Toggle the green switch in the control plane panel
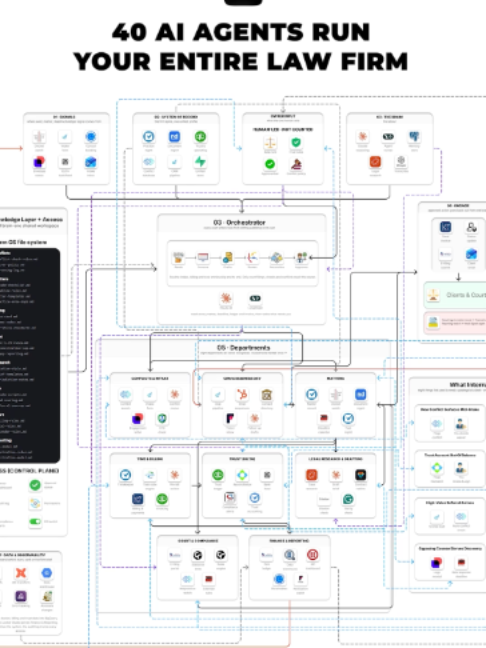The height and width of the screenshot is (648, 486). [x=35, y=521]
